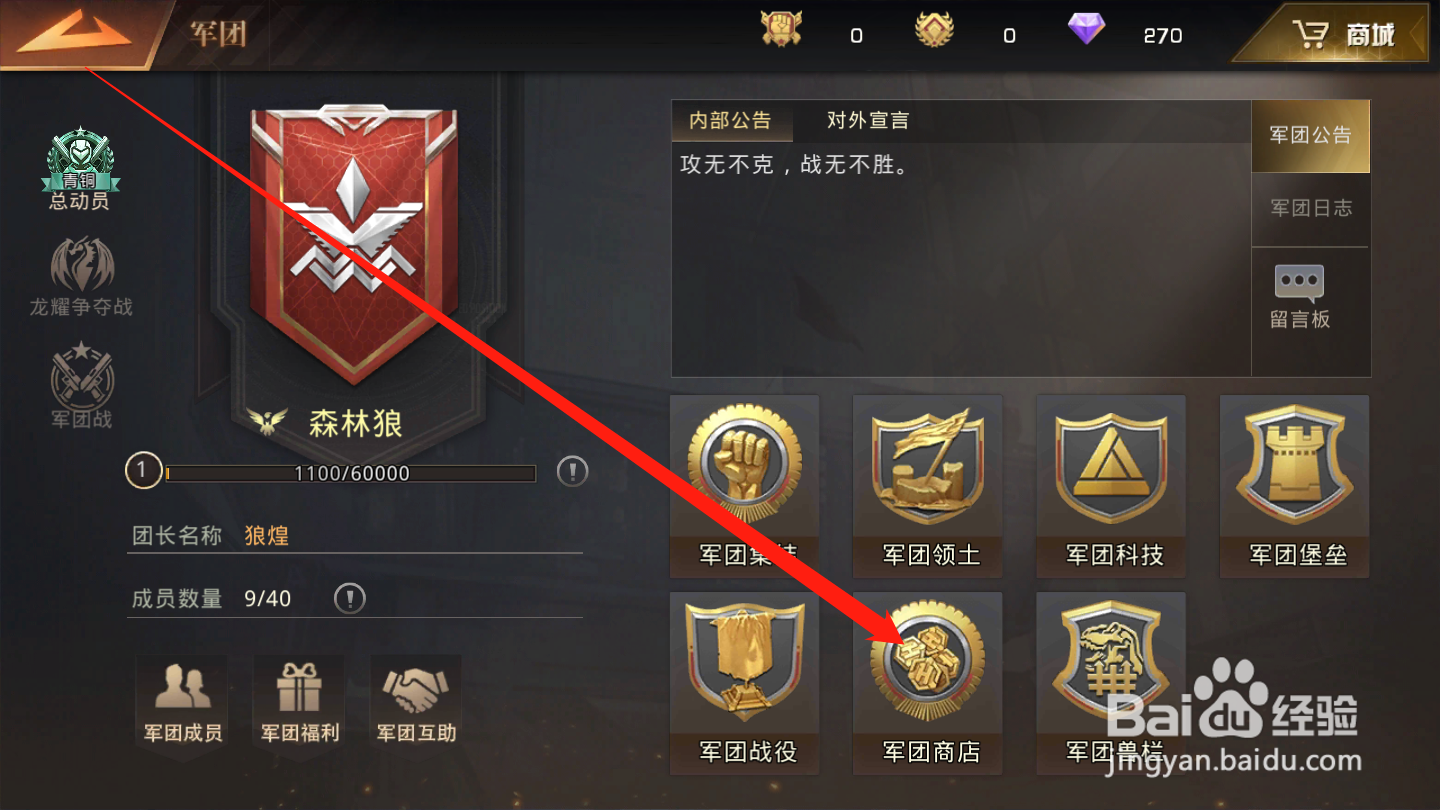Switch to the 内部公告 tab
The width and height of the screenshot is (1440, 810).
pos(731,121)
